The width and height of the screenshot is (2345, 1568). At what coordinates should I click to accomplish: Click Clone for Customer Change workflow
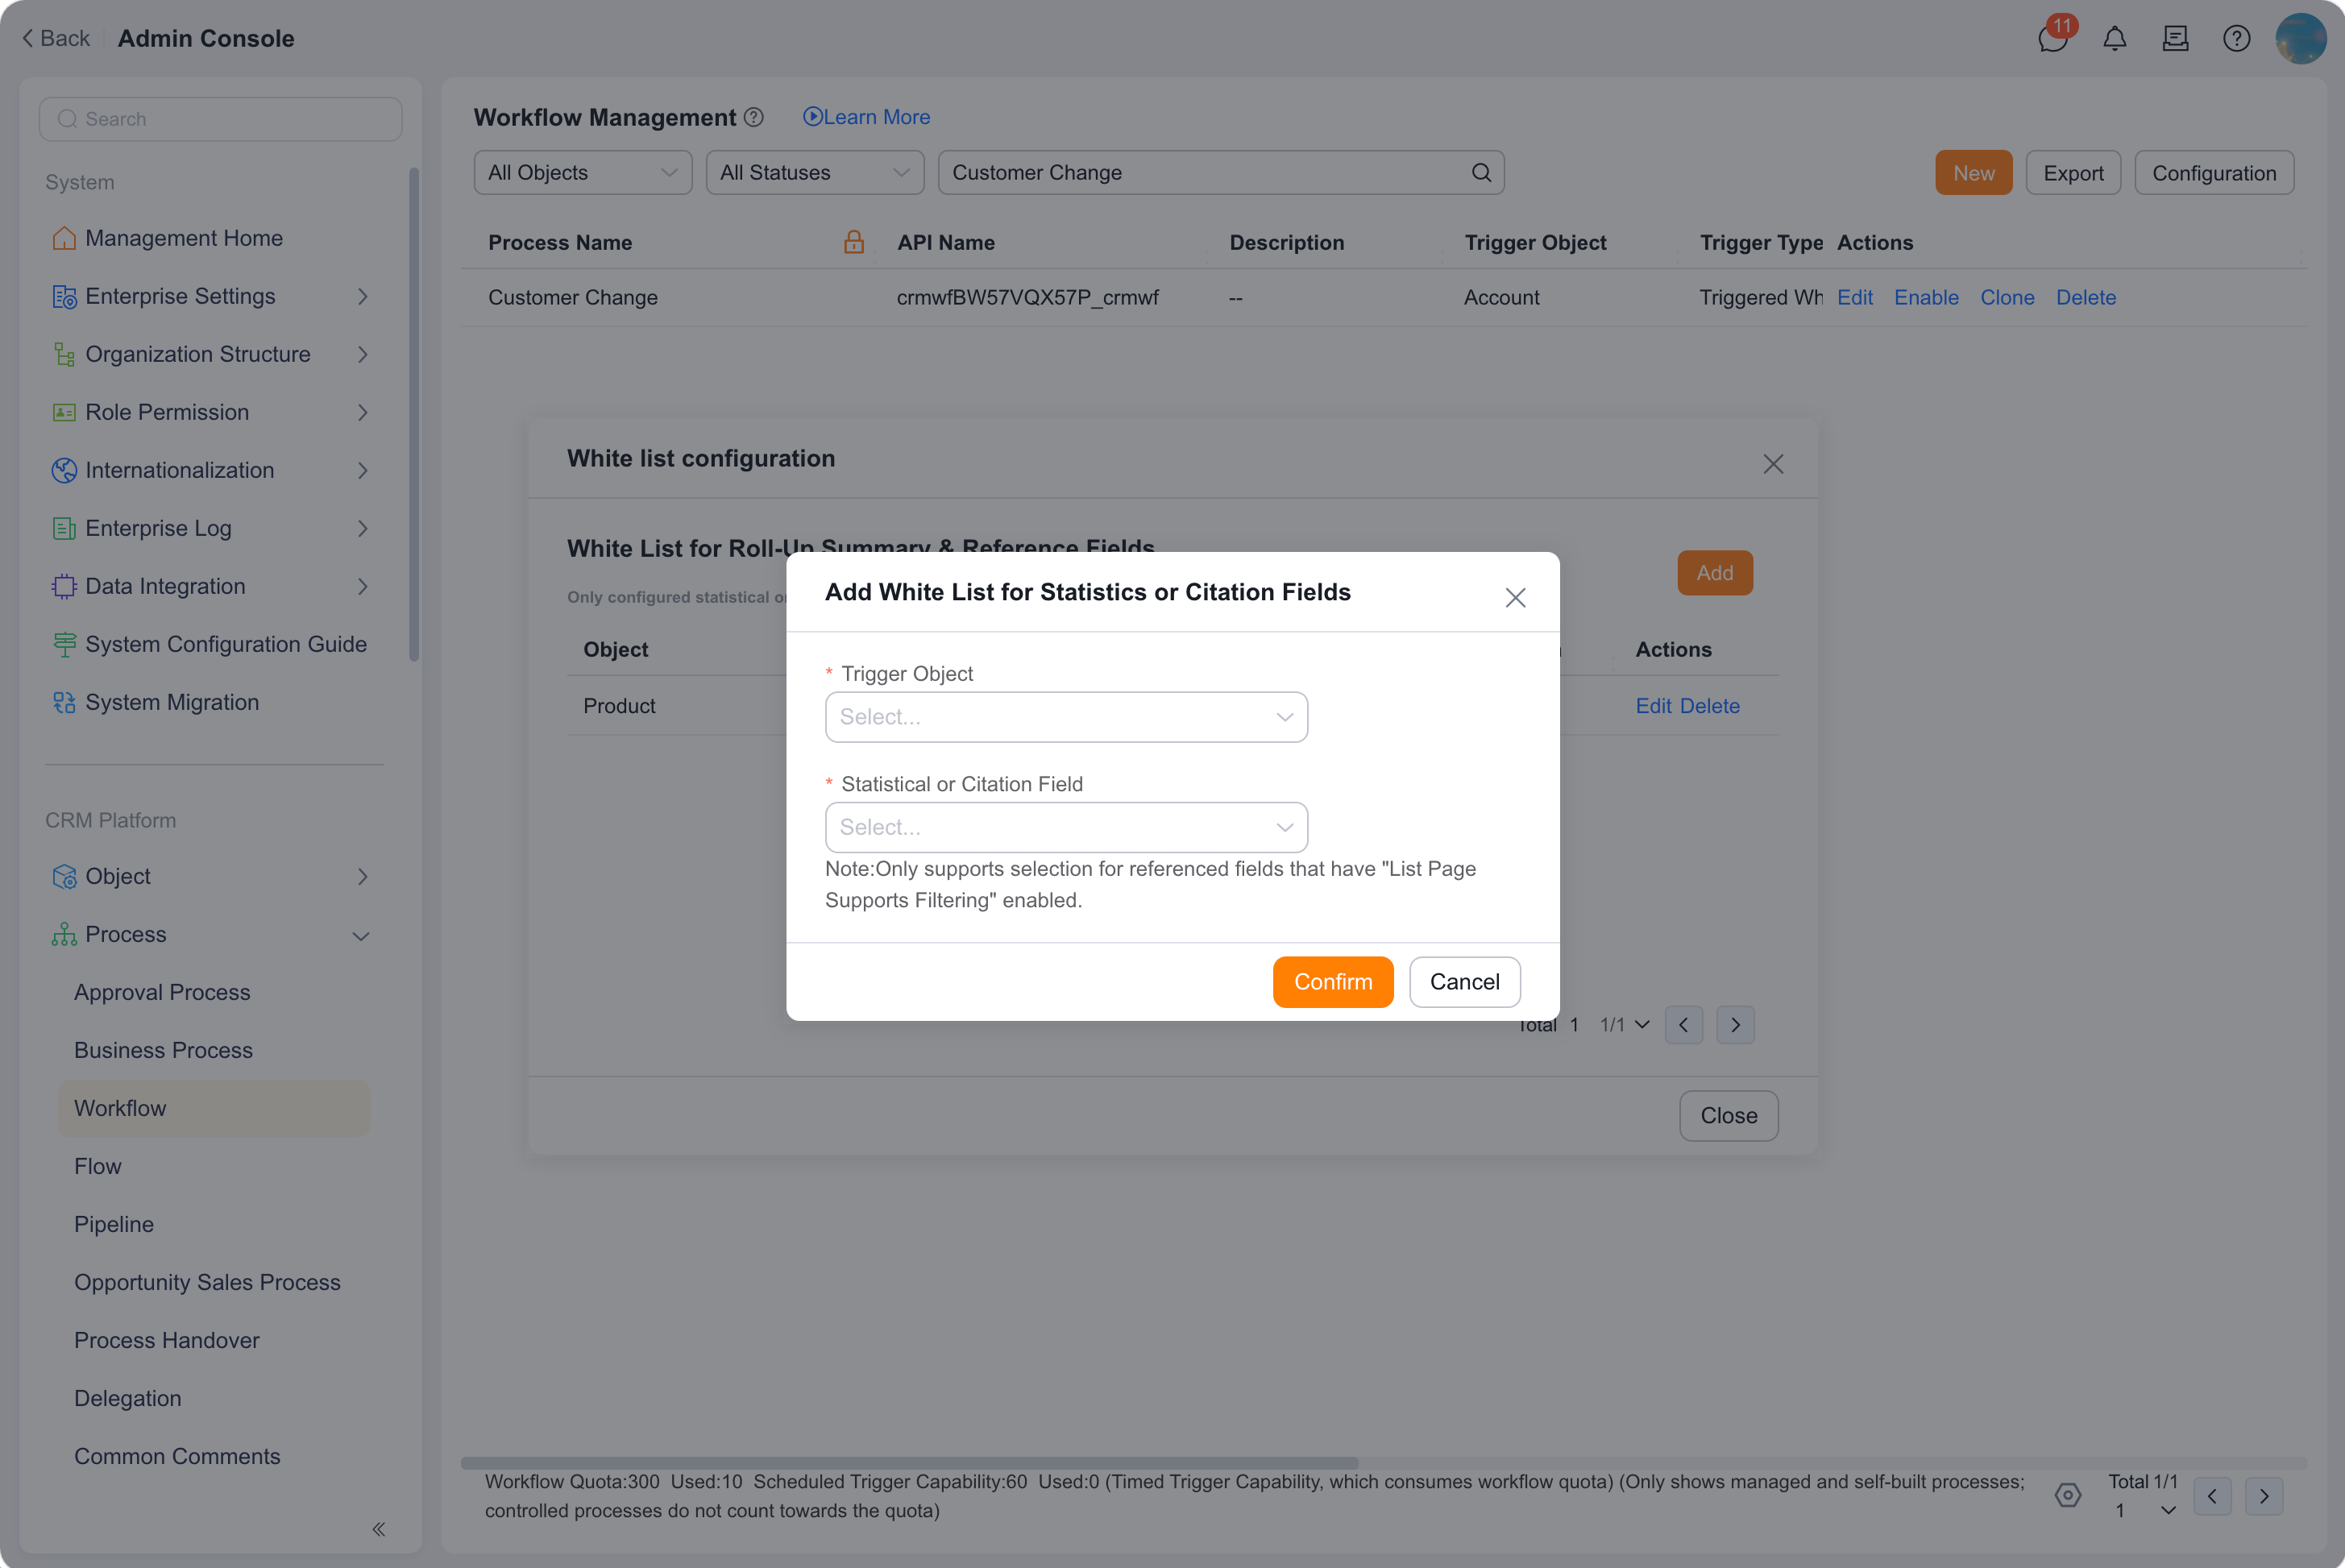coord(2007,297)
